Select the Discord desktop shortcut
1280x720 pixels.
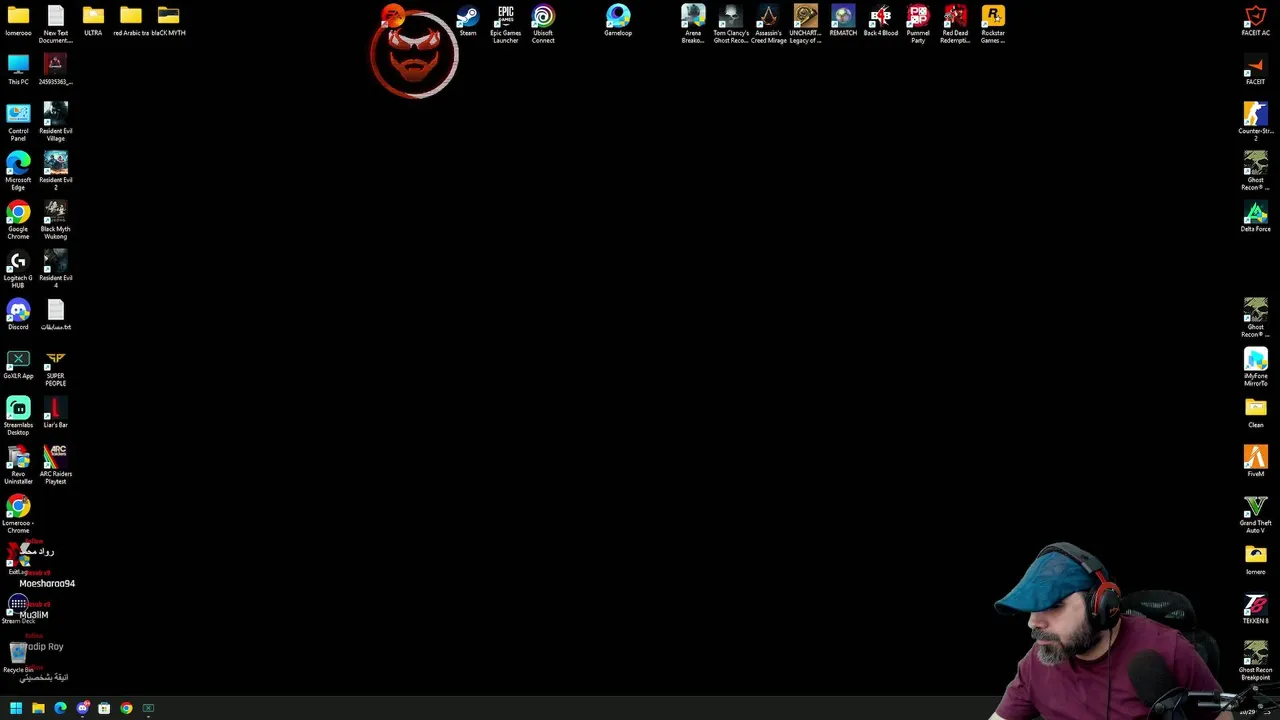click(18, 315)
